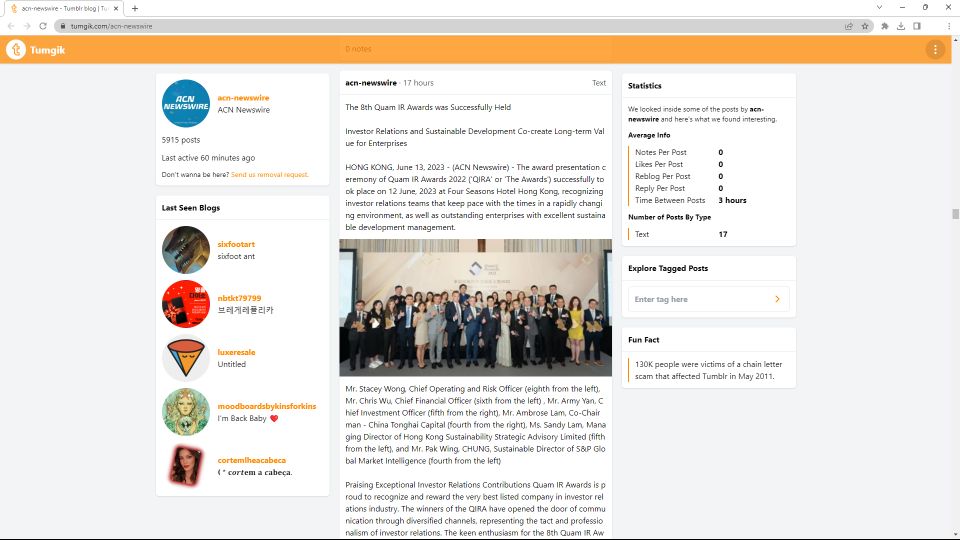Close the acn-newswire browser tab
The image size is (960, 540).
coord(116,9)
